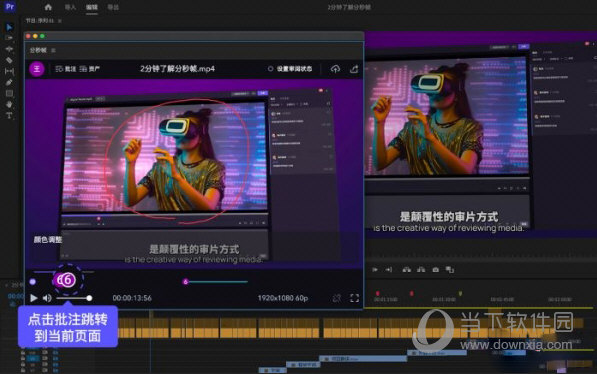Open the 资产 assets tab

[x=90, y=69]
